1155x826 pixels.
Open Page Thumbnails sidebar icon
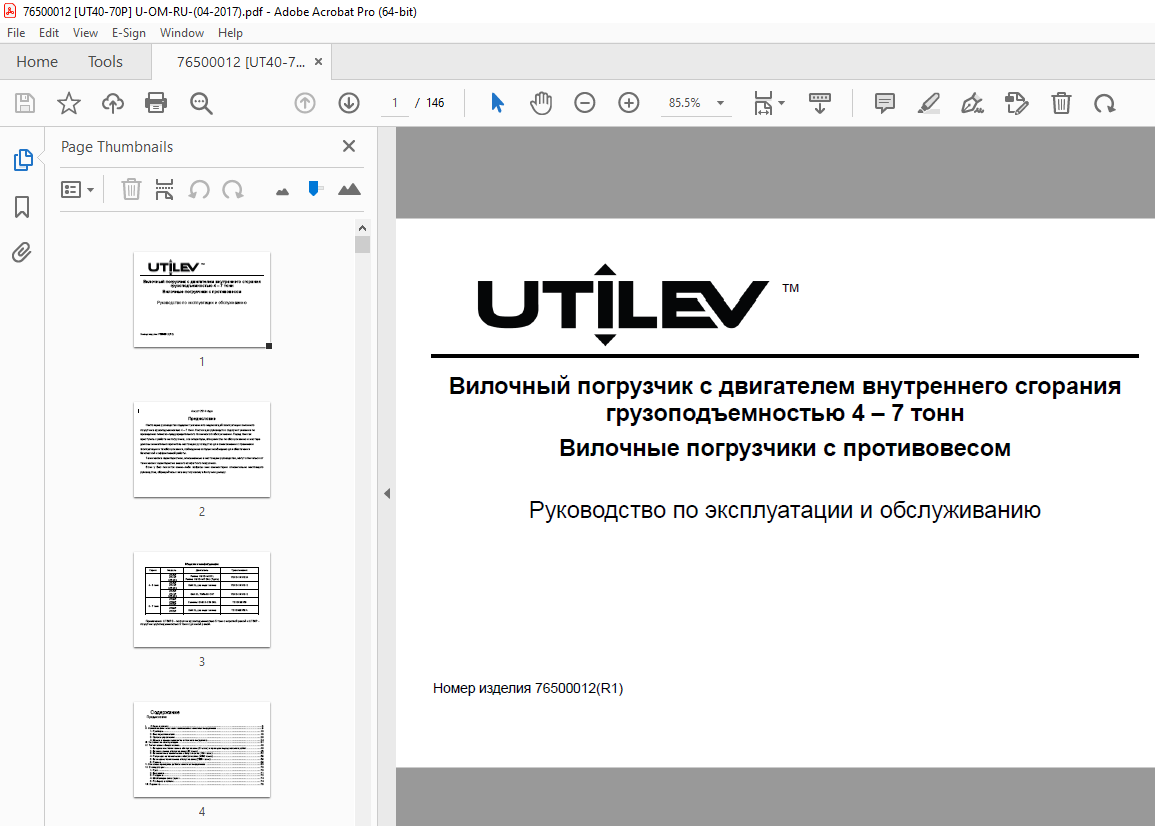23,160
